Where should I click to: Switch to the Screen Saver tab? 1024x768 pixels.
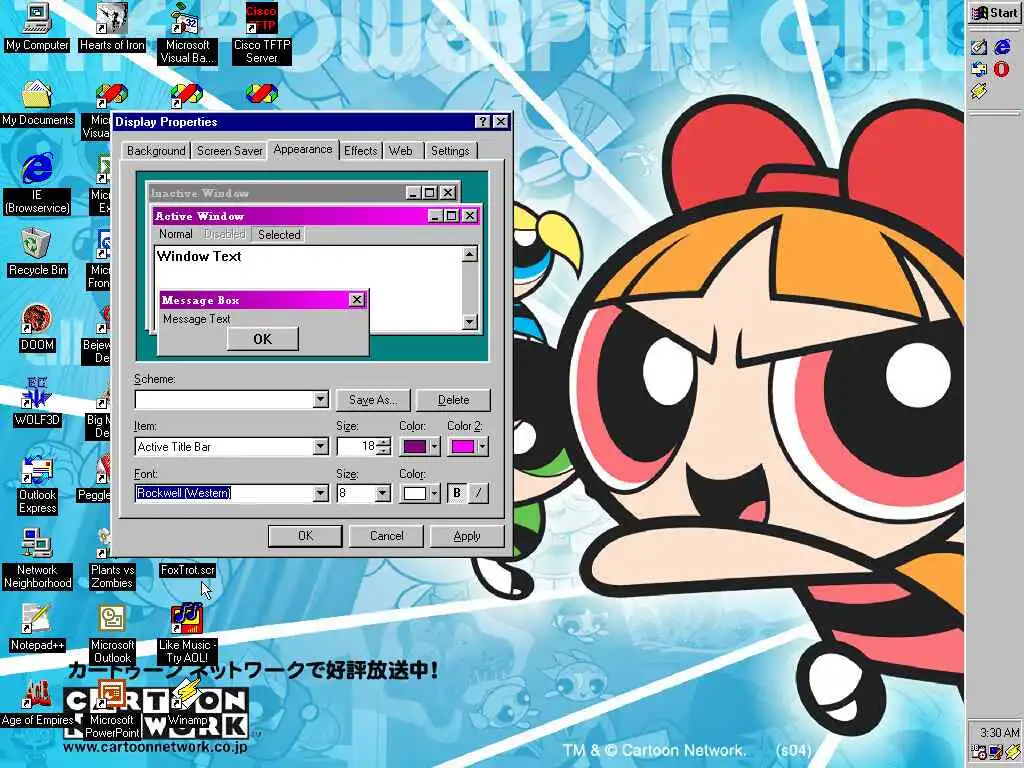(x=230, y=151)
